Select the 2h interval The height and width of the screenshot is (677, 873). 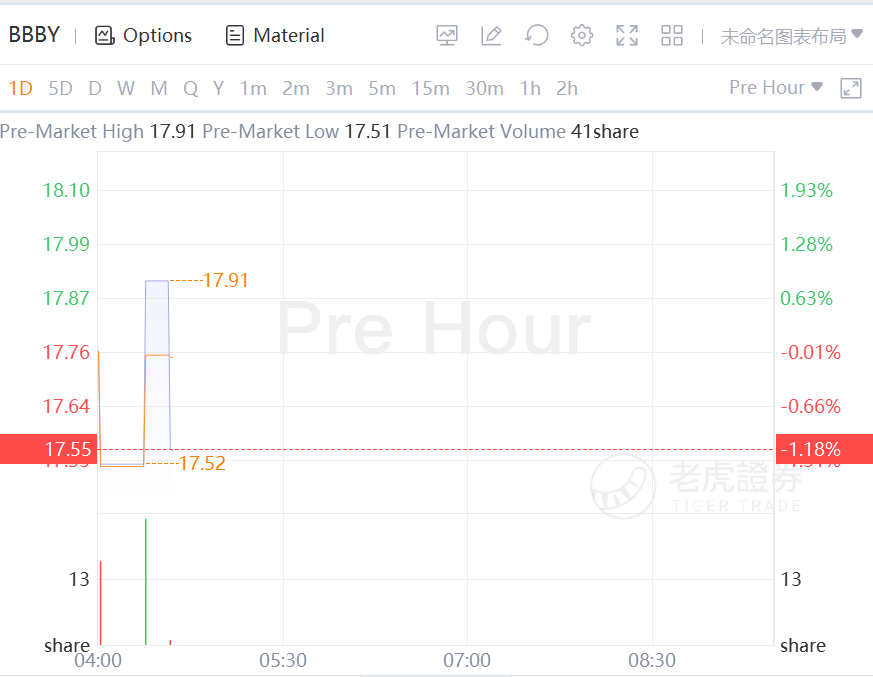click(567, 88)
